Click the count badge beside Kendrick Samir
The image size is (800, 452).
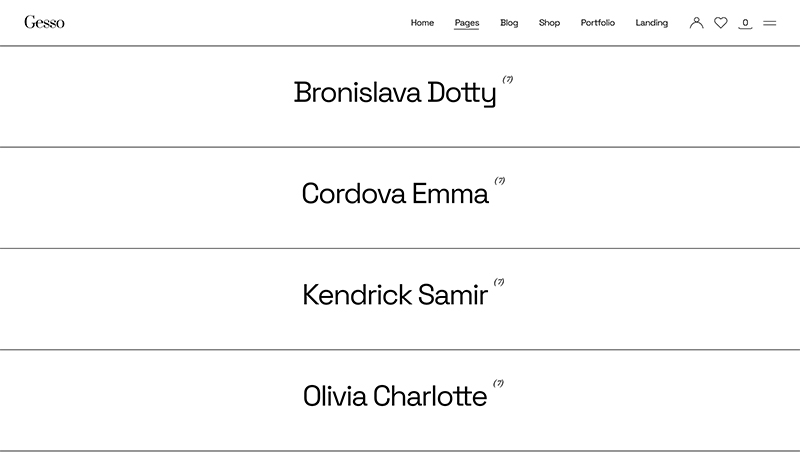[499, 282]
